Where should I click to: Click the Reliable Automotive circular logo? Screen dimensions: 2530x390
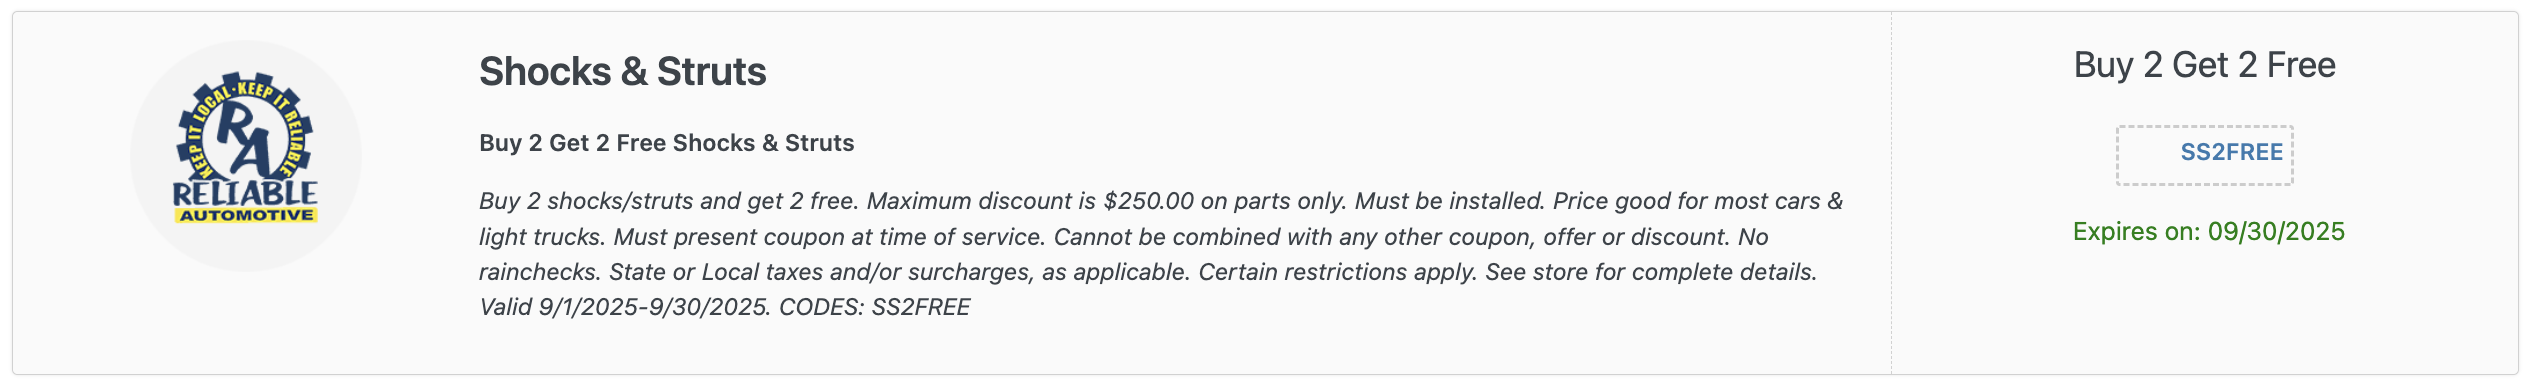pos(246,156)
